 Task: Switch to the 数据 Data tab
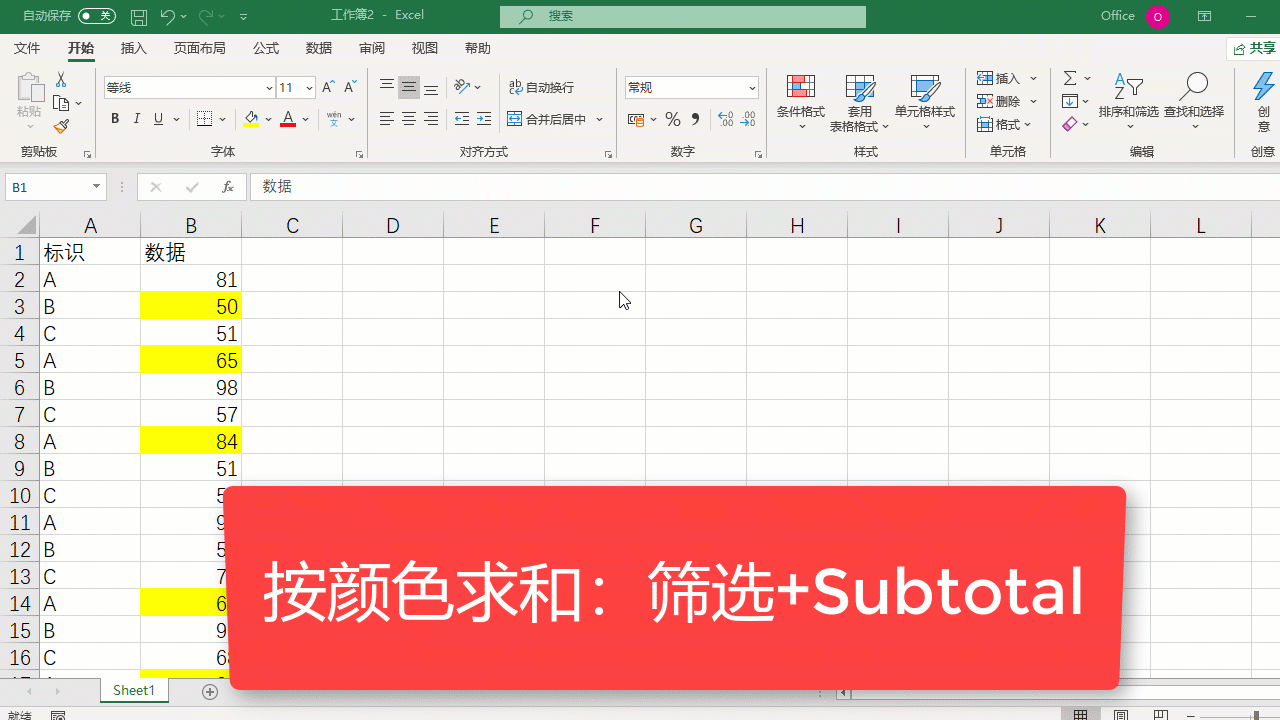pos(319,48)
